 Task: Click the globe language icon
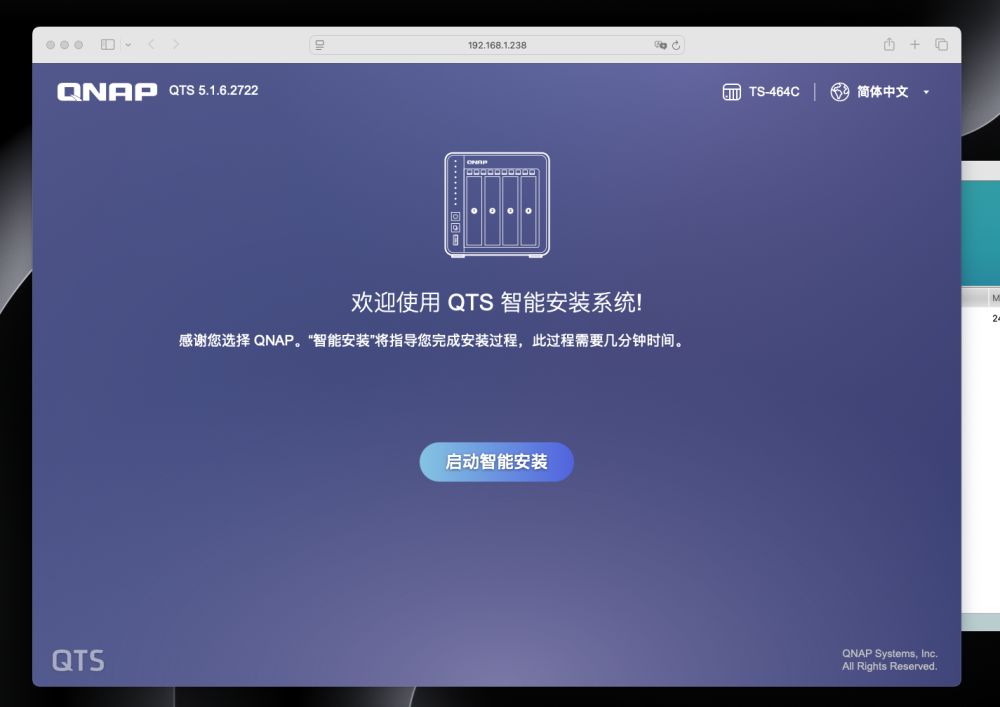click(x=839, y=92)
